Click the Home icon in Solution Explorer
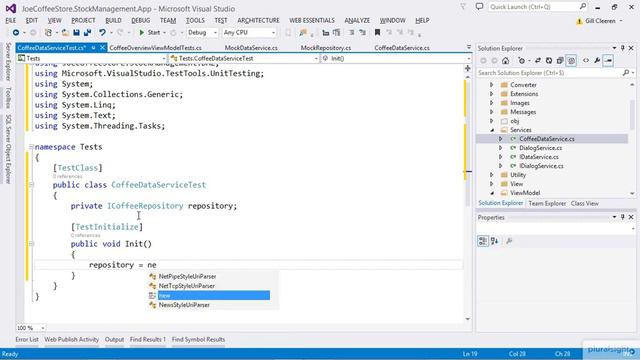 [x=505, y=61]
